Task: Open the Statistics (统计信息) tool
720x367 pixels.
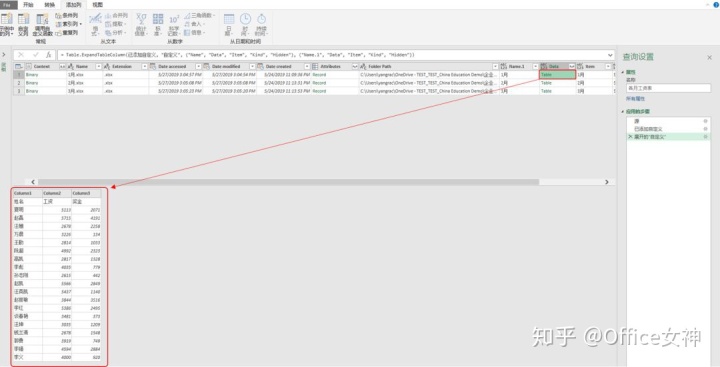Action: [x=141, y=24]
